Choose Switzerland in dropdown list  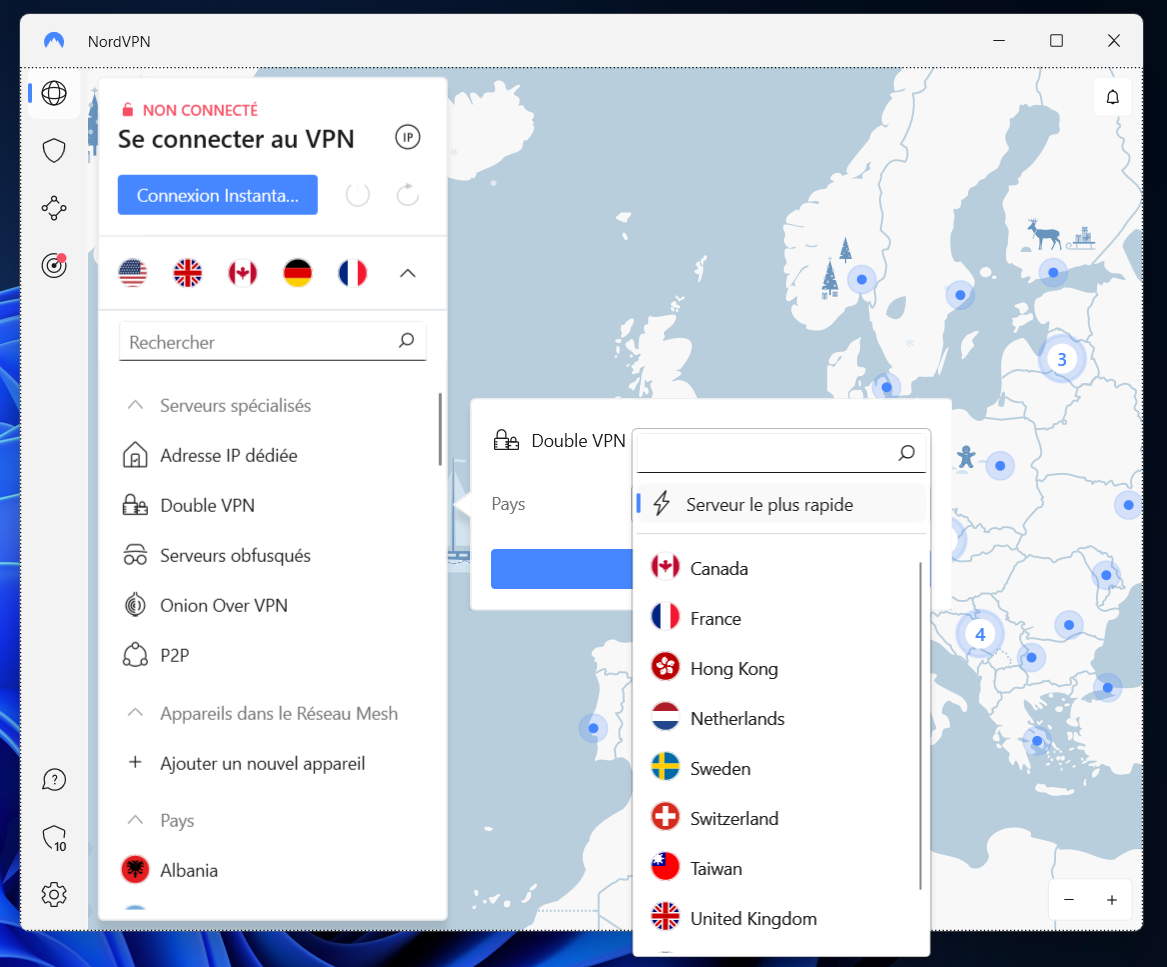coord(781,817)
